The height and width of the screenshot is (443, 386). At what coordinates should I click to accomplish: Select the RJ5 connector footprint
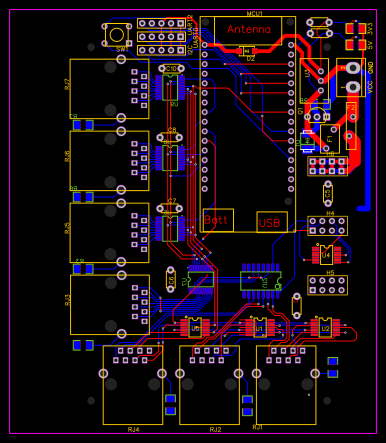click(109, 233)
